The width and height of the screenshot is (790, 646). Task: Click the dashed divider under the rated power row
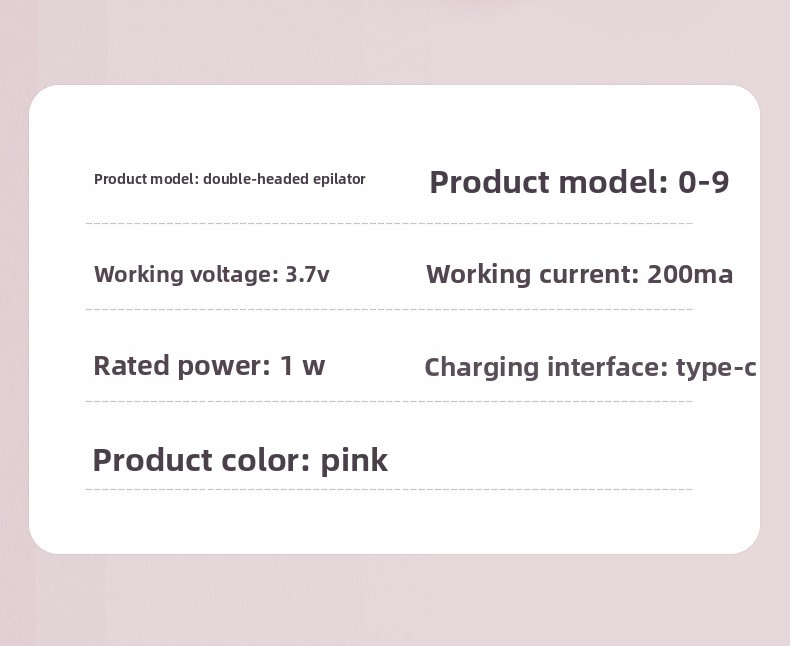389,401
